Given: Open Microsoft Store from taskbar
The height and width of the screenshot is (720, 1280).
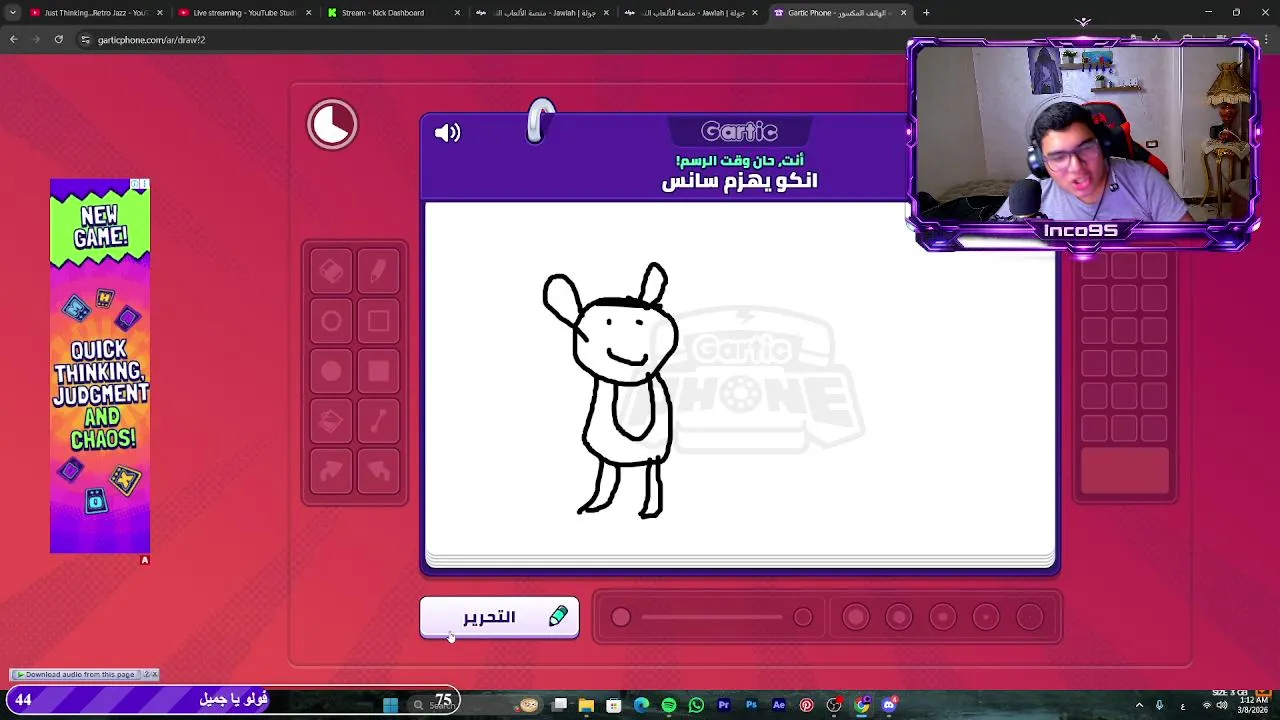Looking at the screenshot, I should tap(614, 705).
